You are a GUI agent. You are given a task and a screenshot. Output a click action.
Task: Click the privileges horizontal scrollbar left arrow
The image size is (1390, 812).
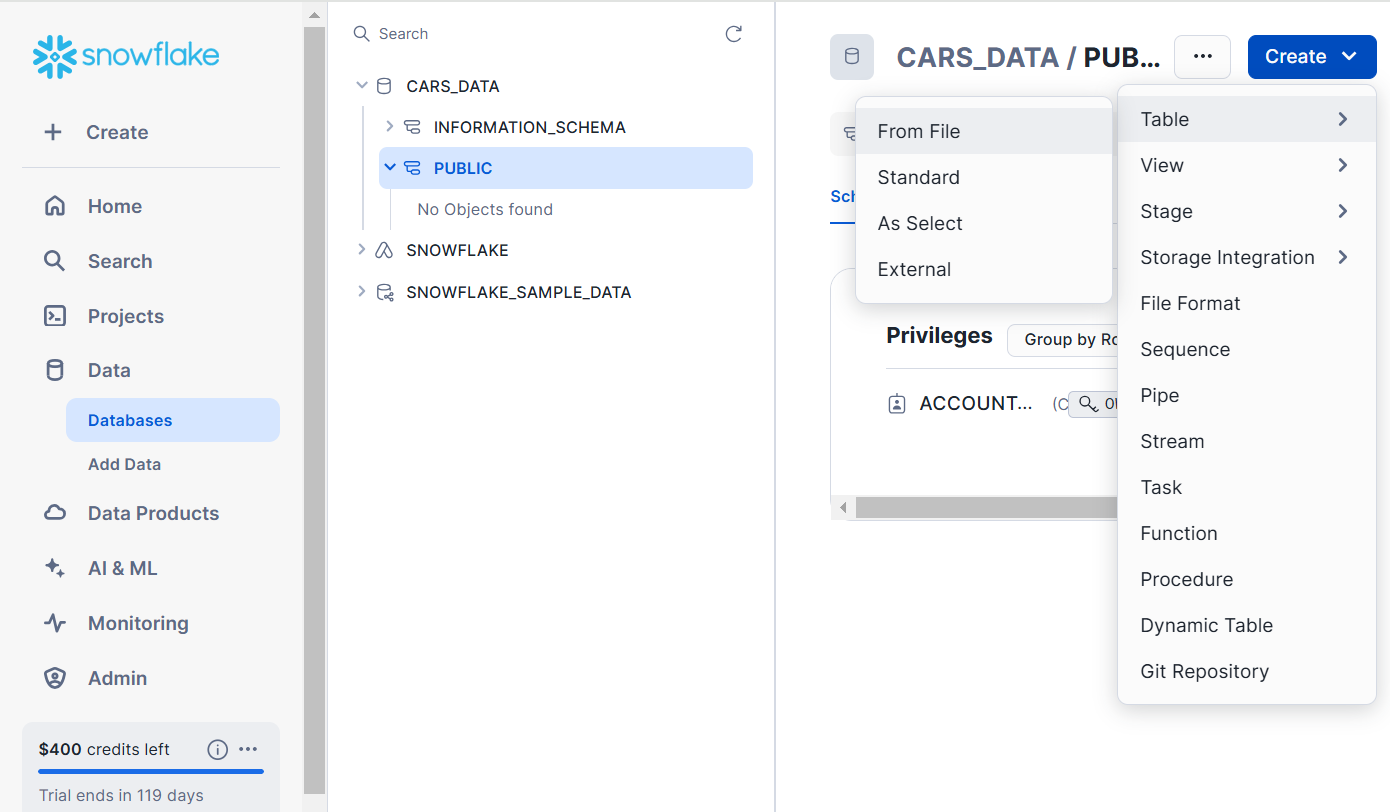(x=843, y=508)
